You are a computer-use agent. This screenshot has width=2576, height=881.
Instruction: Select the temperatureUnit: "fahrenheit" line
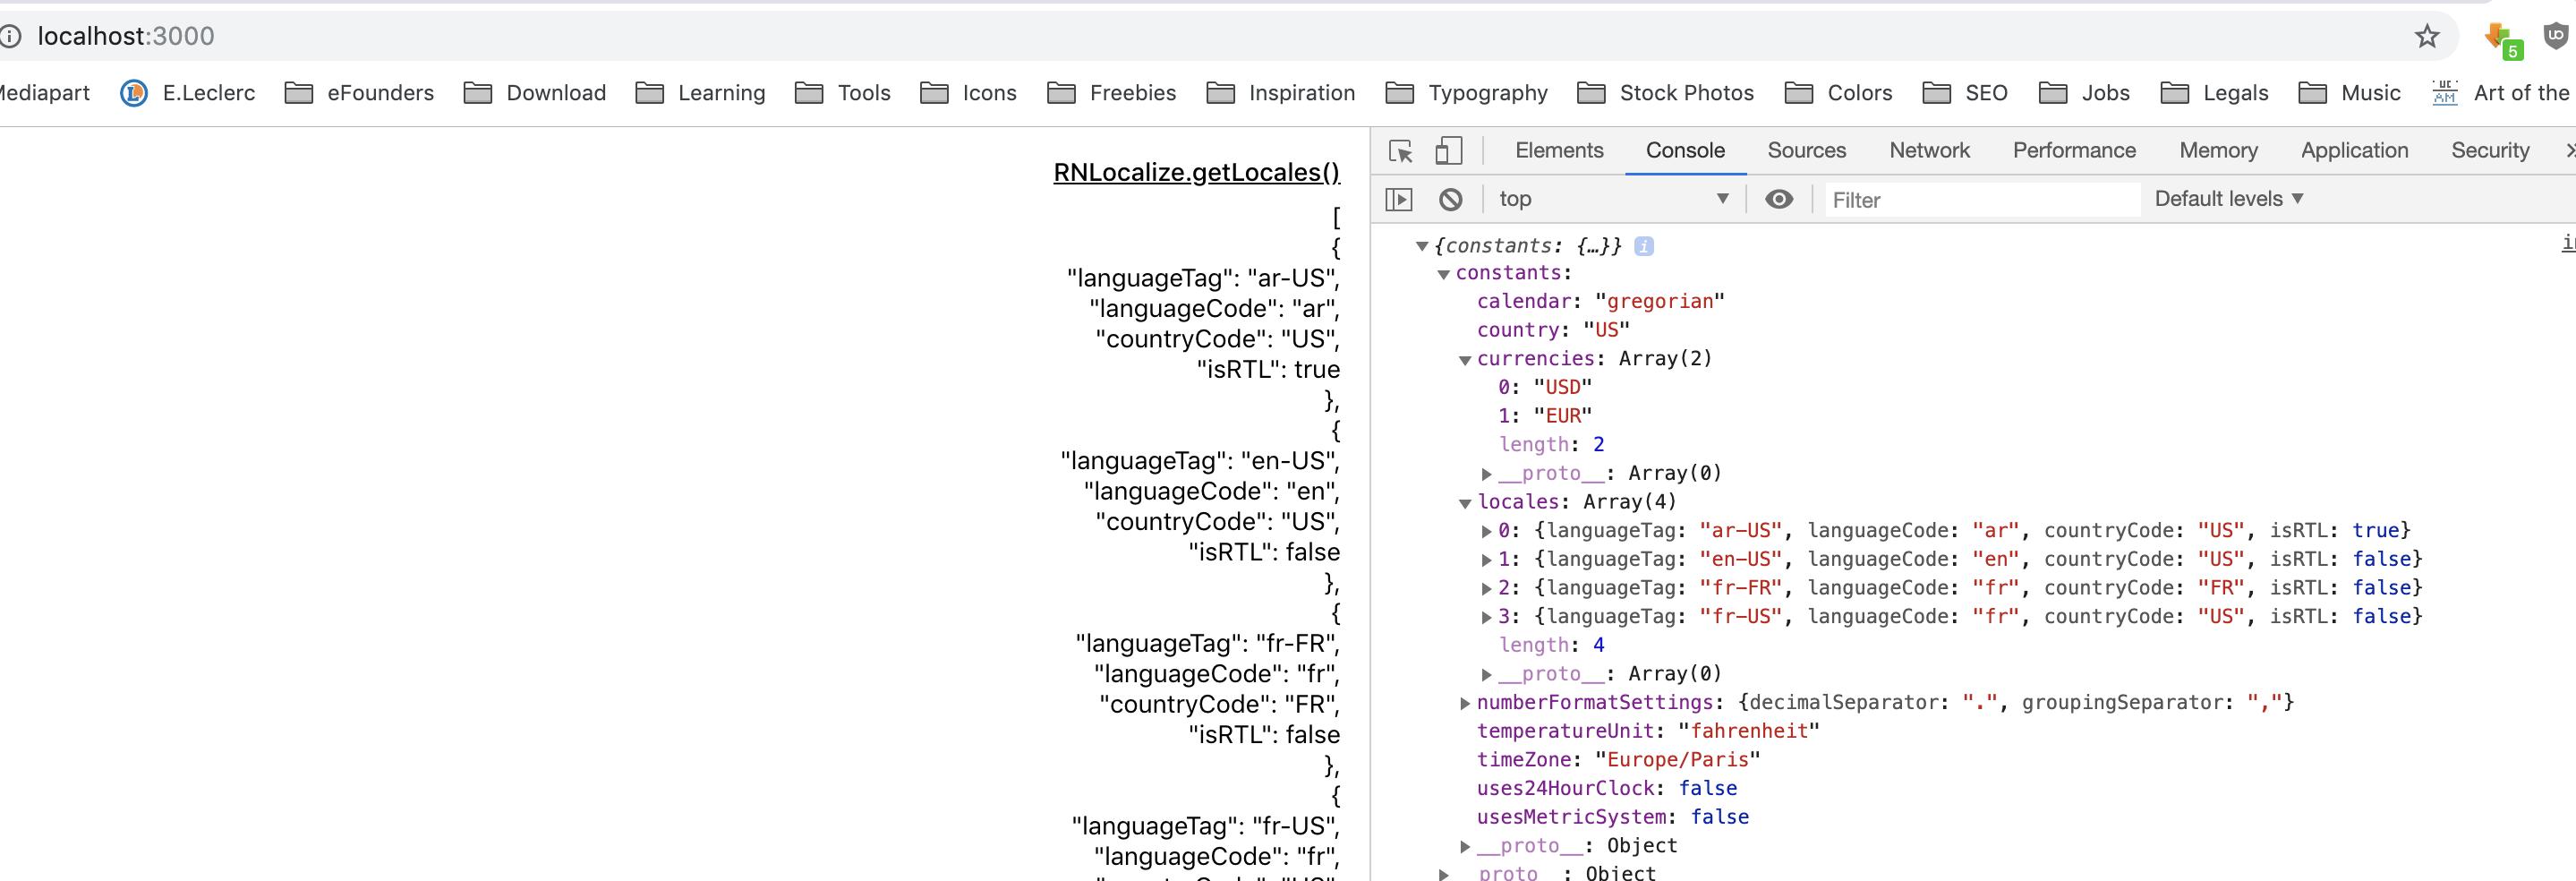(1648, 731)
